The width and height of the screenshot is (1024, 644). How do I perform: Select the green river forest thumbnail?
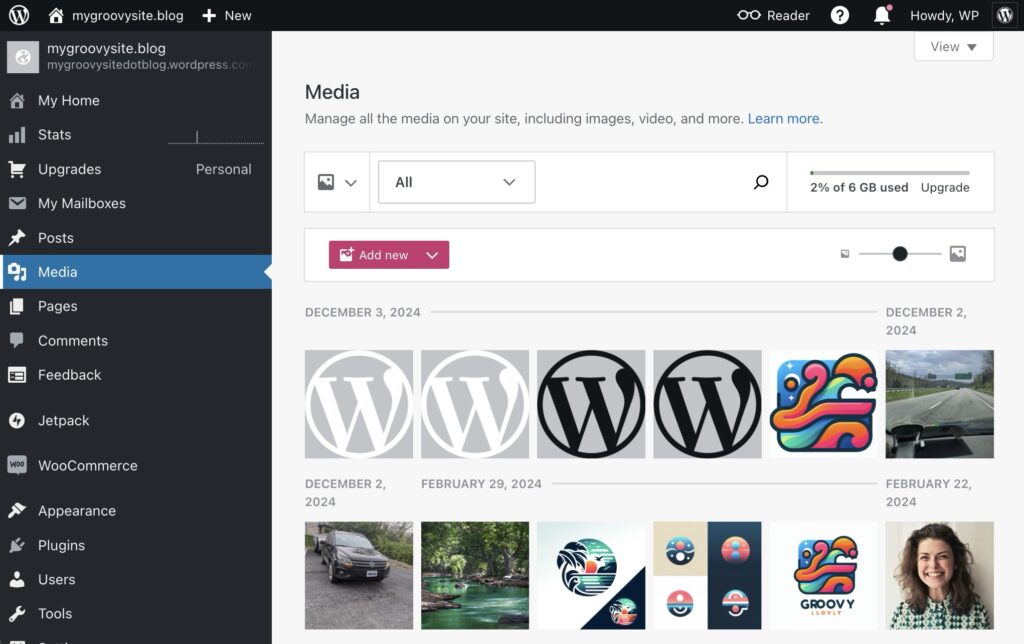(x=475, y=575)
